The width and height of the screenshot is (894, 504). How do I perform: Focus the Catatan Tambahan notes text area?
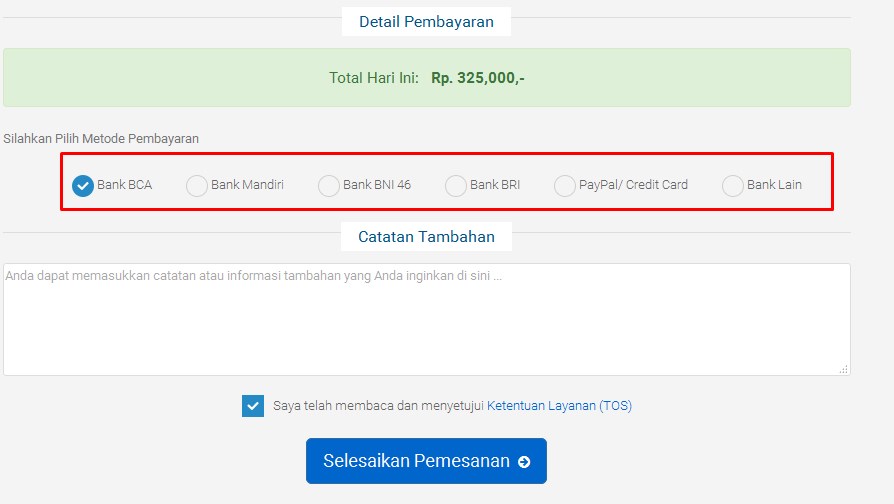426,319
